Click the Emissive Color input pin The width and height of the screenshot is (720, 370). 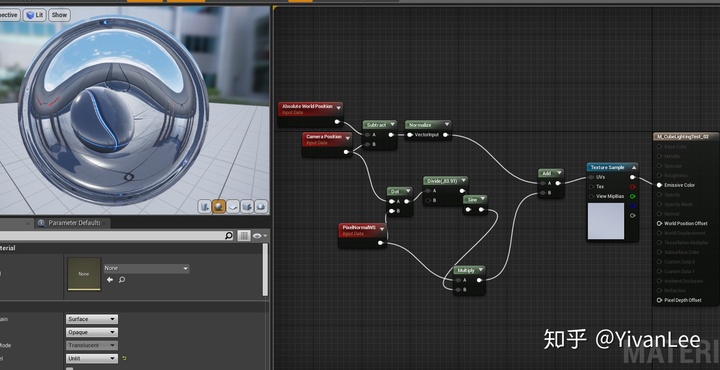click(x=659, y=185)
